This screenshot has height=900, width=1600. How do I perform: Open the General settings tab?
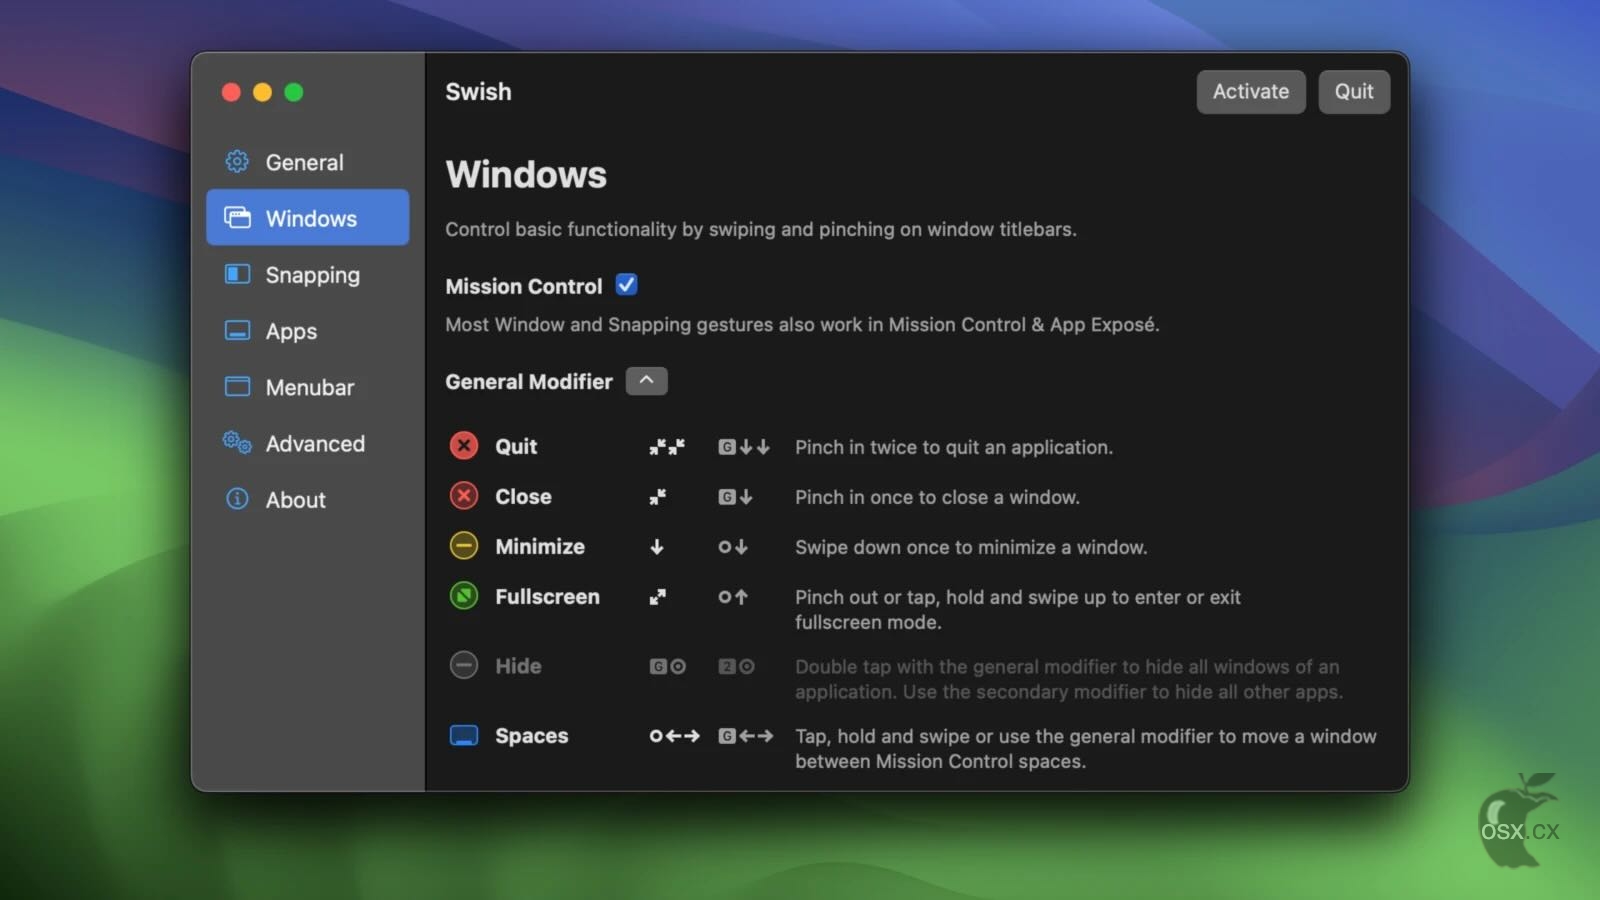click(308, 161)
